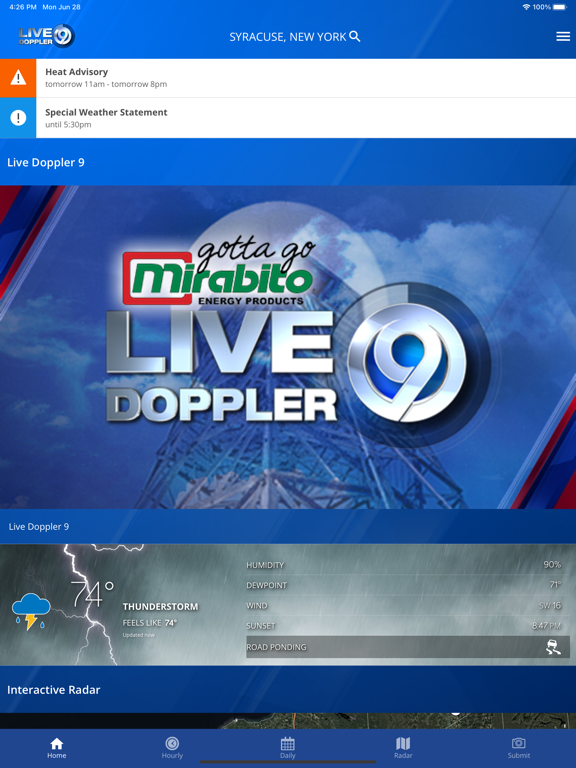Switch to the Home tab
The image size is (576, 768).
click(57, 748)
